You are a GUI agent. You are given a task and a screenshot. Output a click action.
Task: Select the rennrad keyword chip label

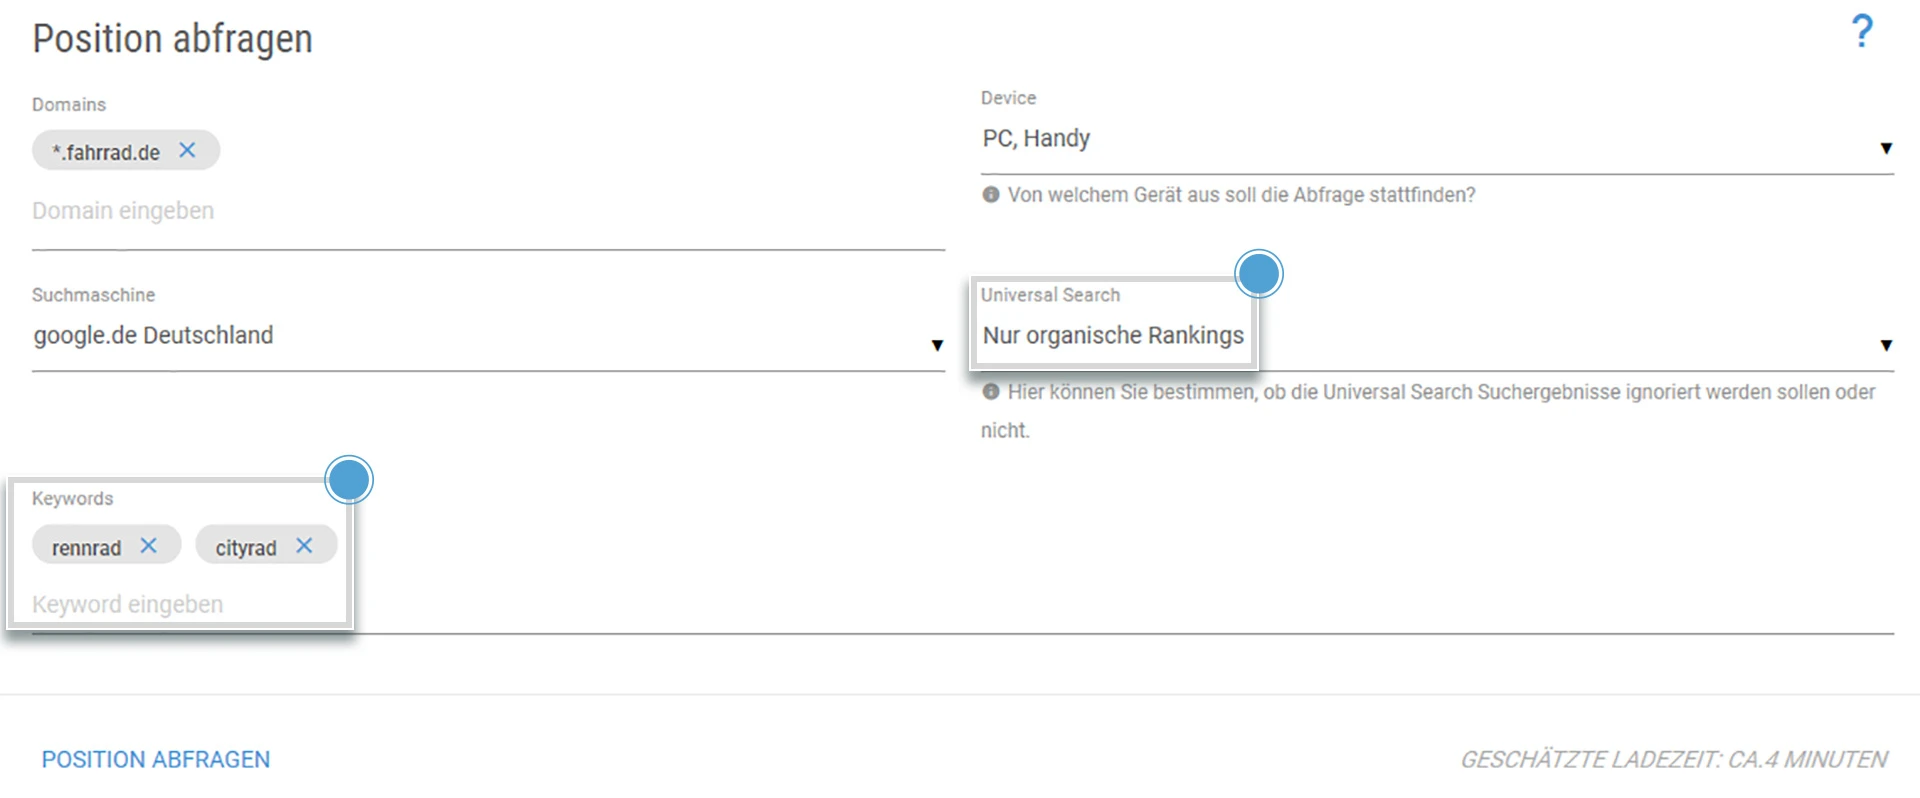click(x=87, y=548)
